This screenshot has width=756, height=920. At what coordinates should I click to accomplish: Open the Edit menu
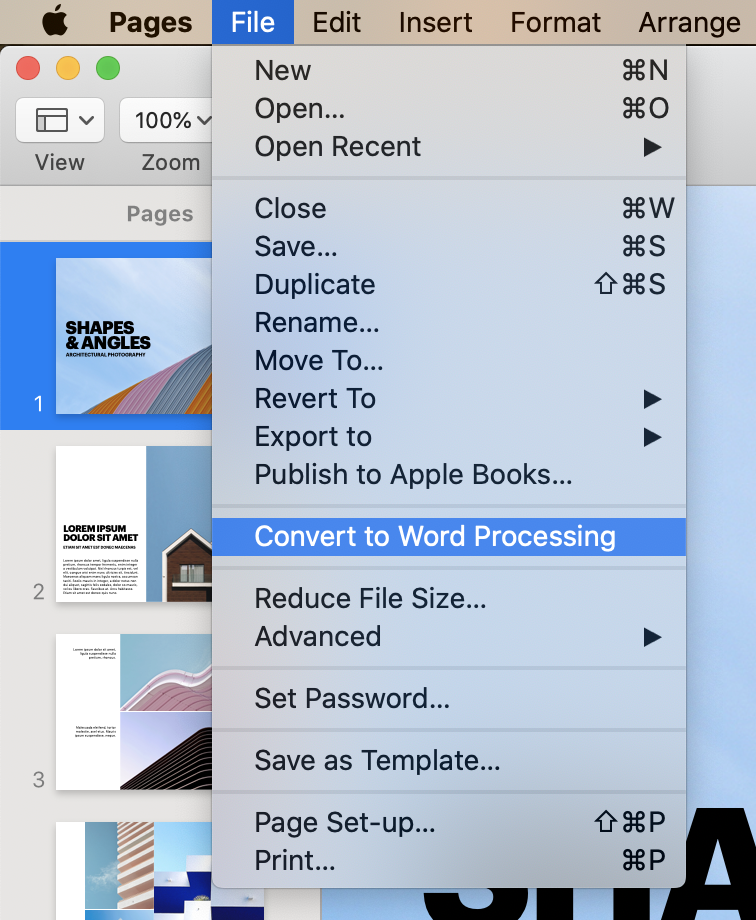336,22
